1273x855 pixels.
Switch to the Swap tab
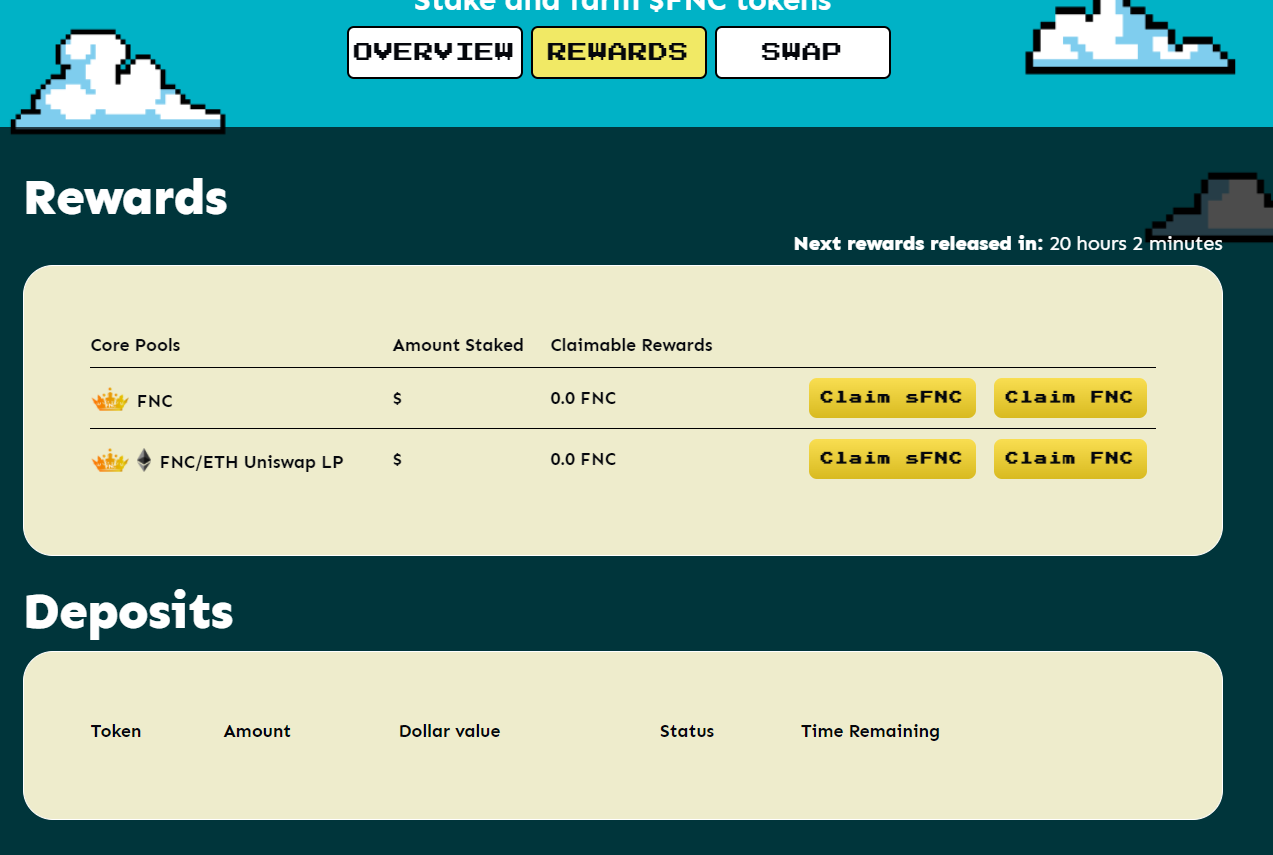point(802,52)
